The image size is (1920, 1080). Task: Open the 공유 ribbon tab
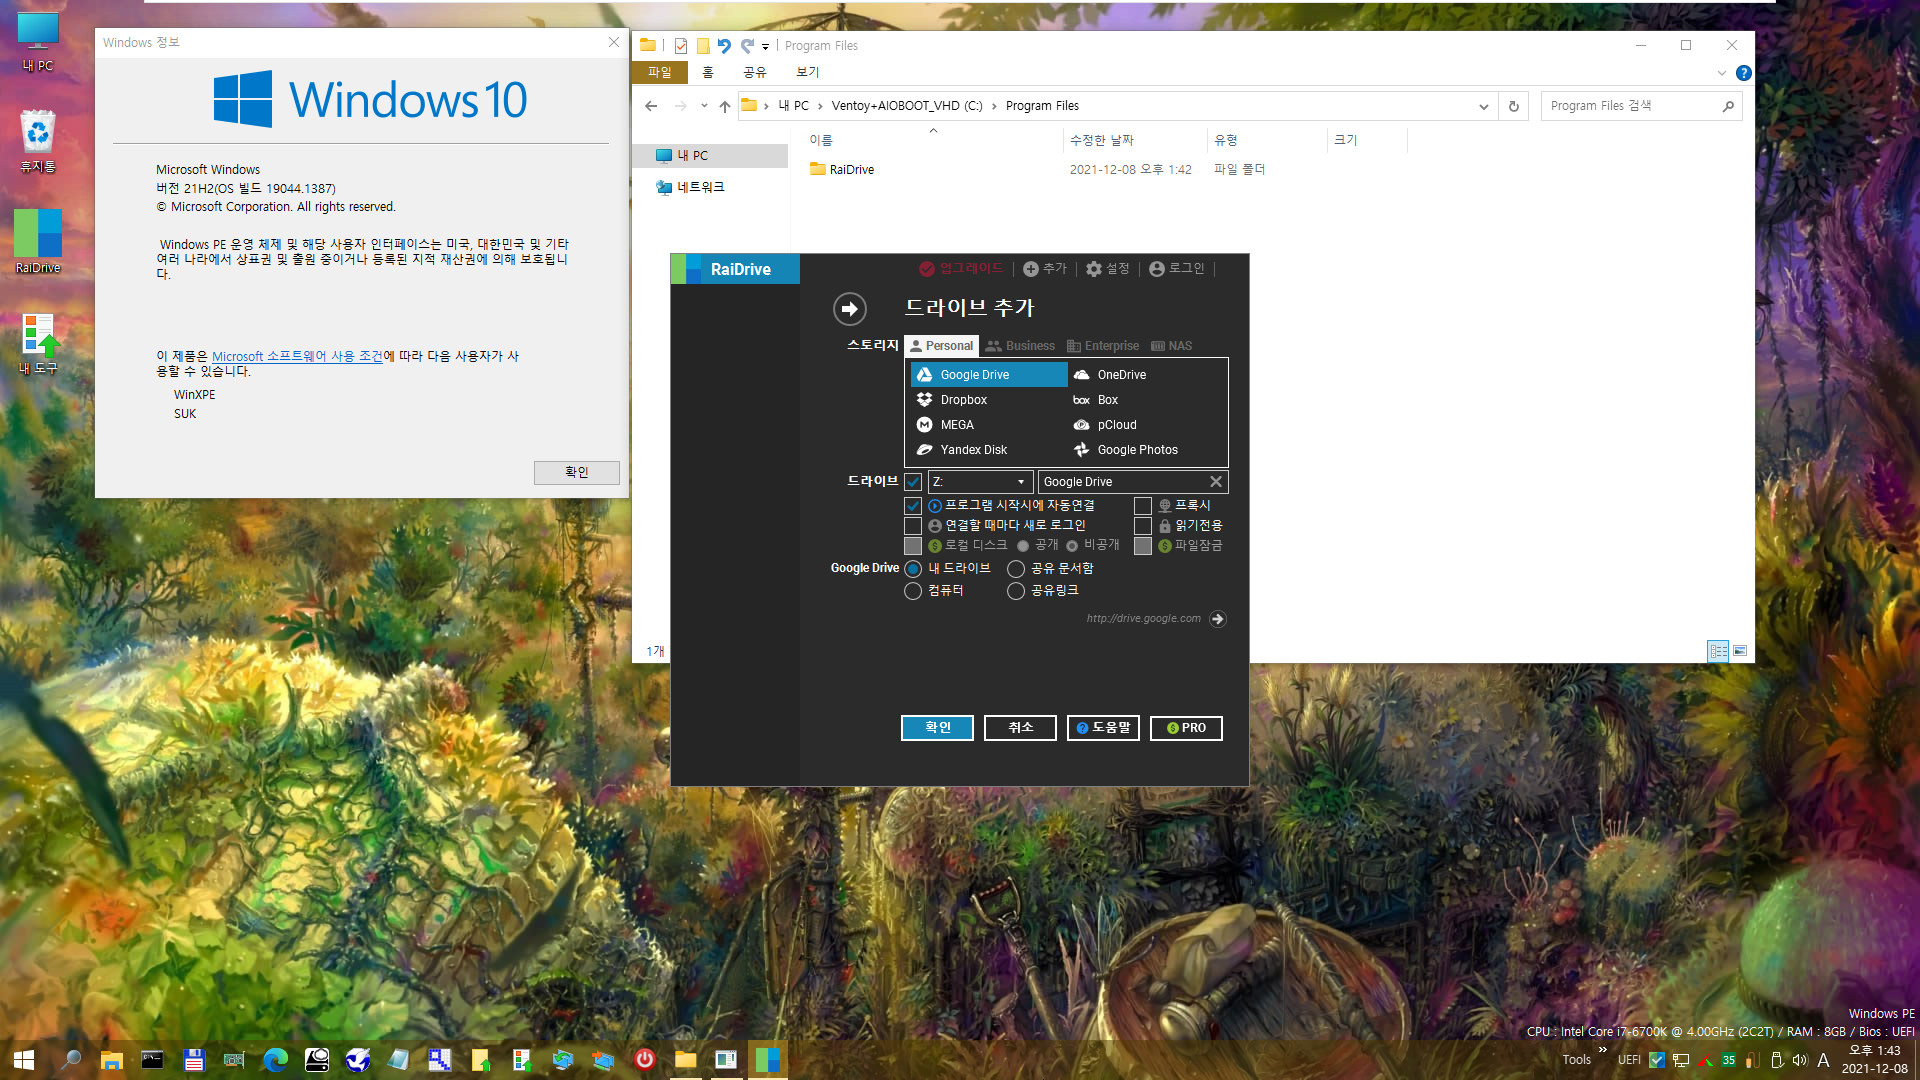click(754, 72)
